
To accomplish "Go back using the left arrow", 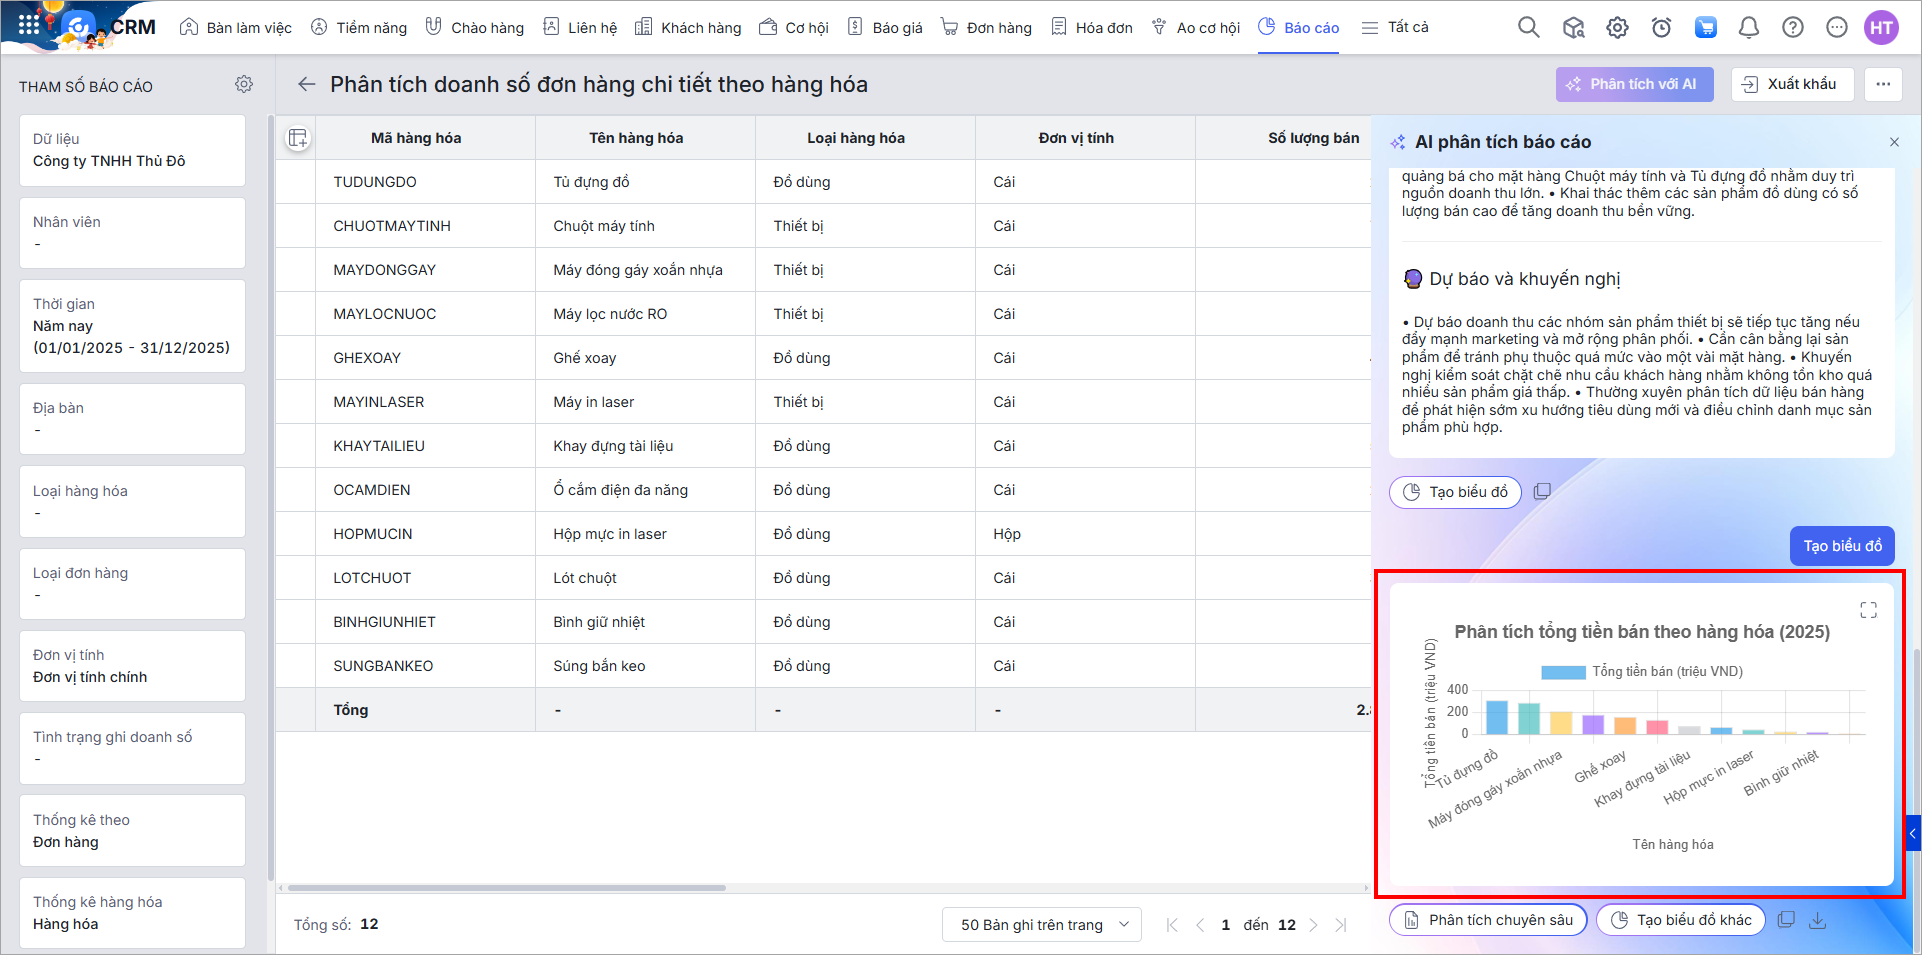I will [x=306, y=85].
